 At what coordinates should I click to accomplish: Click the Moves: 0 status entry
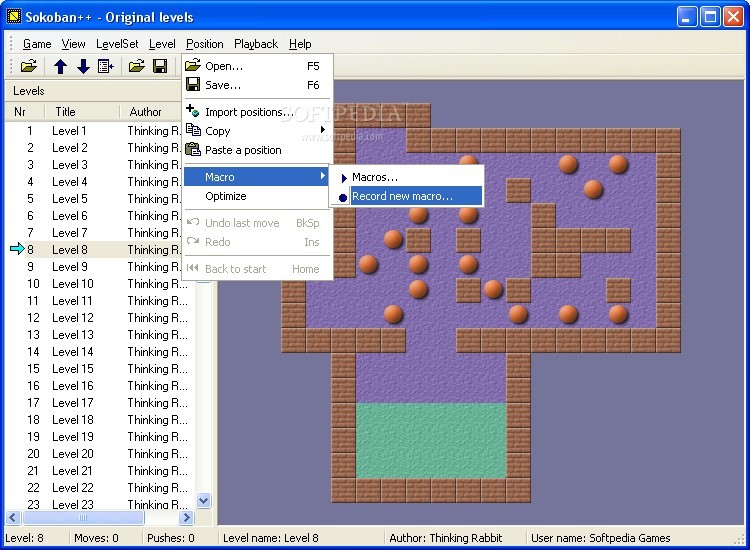click(x=96, y=538)
